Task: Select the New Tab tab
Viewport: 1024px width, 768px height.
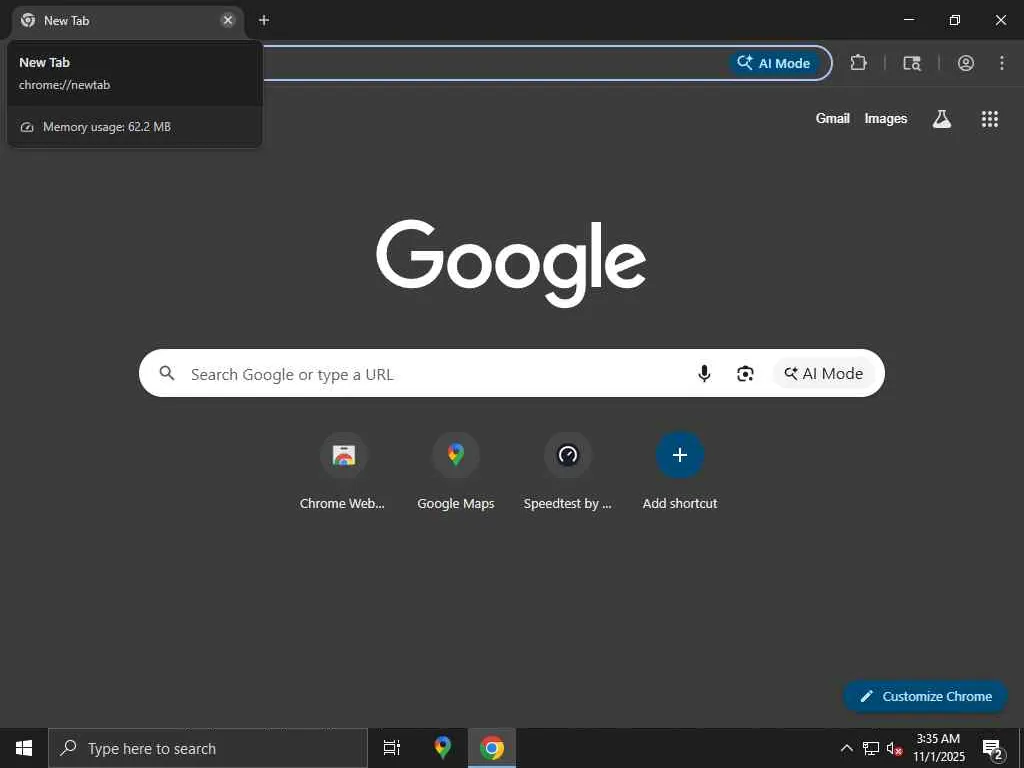Action: 127,21
